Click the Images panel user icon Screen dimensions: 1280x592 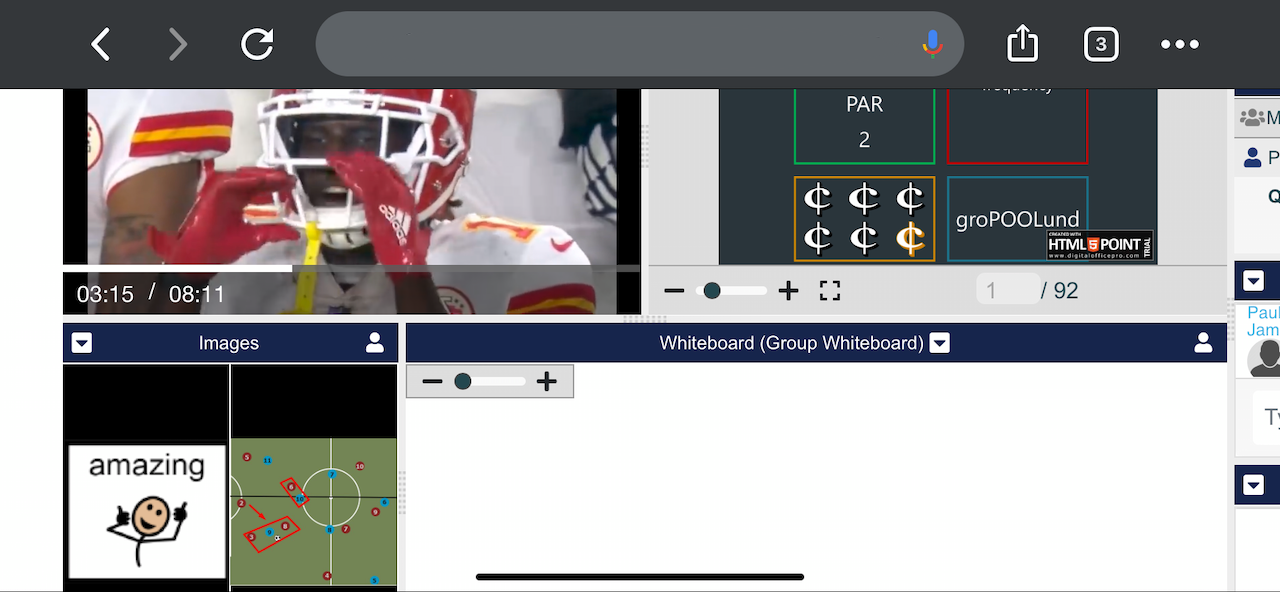click(375, 343)
